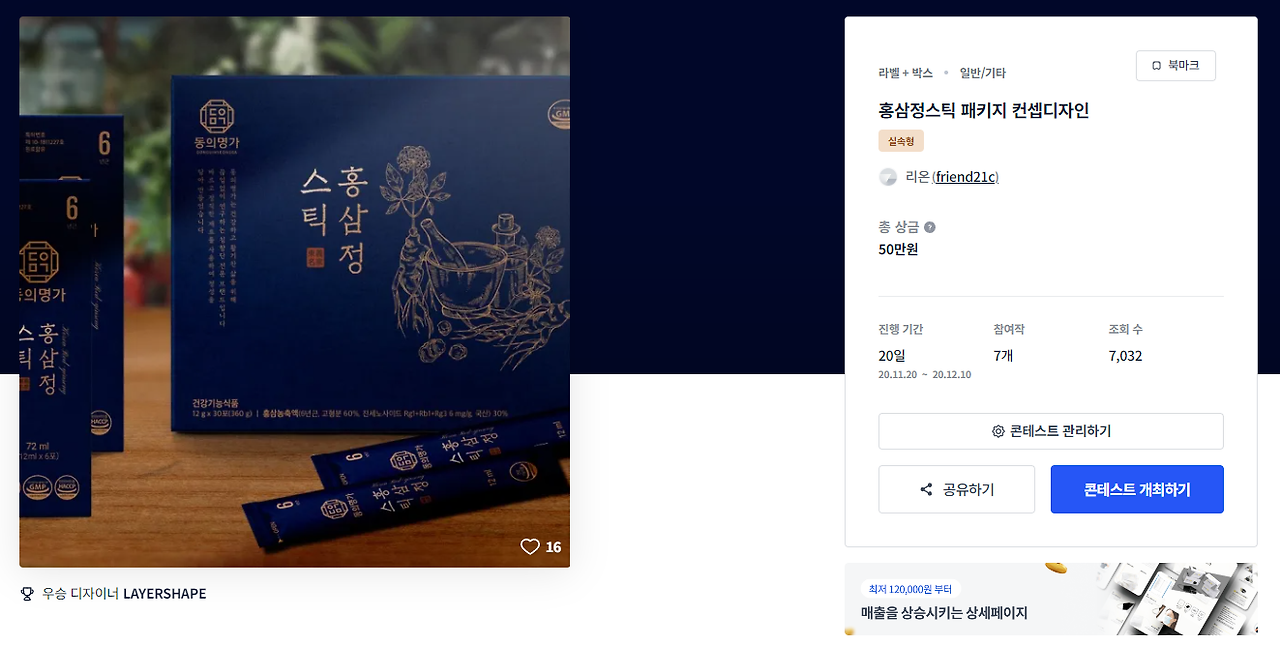Image resolution: width=1280 pixels, height=645 pixels.
Task: Click the 최저 120,000원 부터 badge
Action: [x=910, y=589]
